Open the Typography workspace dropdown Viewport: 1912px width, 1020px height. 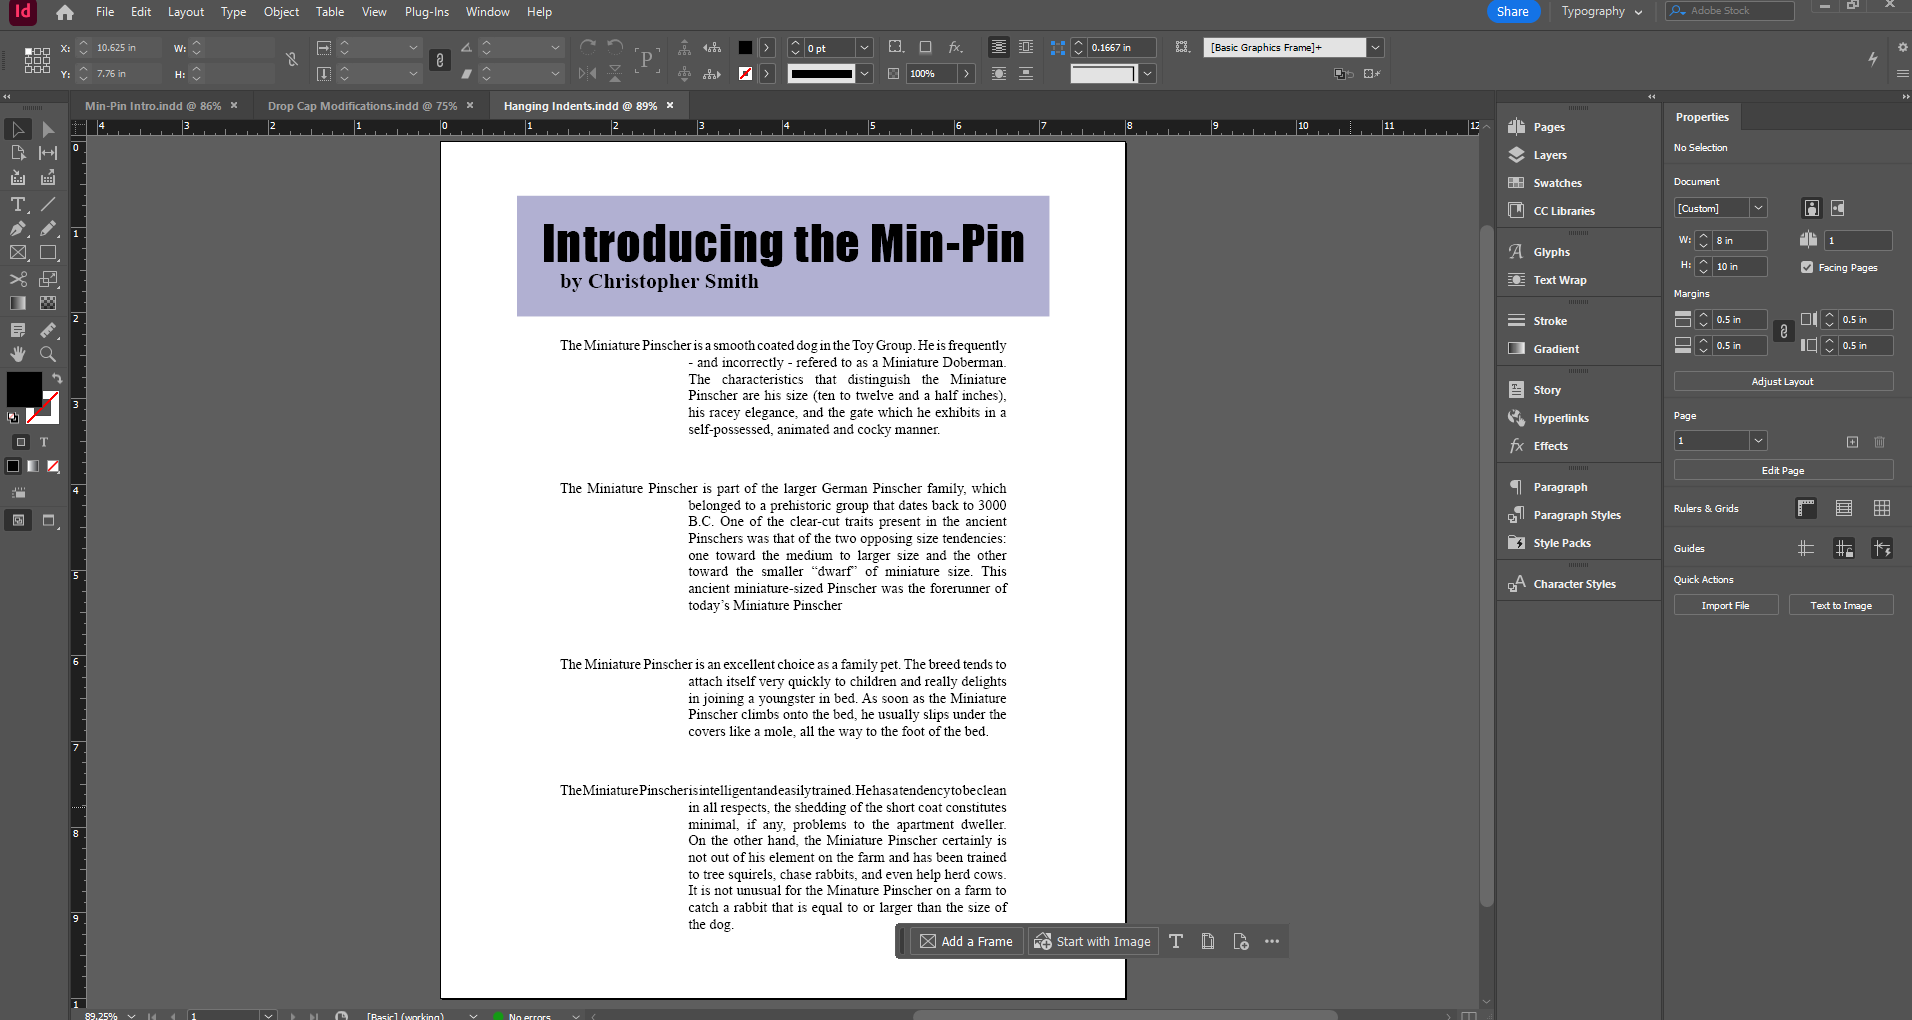[x=1602, y=12]
